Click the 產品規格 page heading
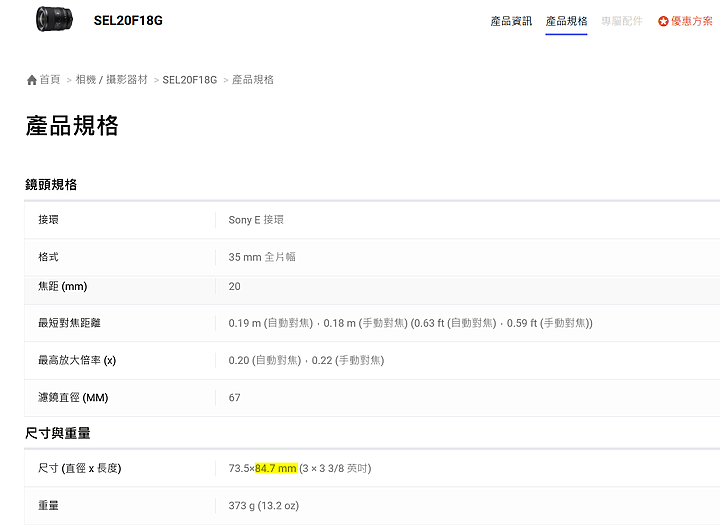The width and height of the screenshot is (720, 530). point(72,125)
